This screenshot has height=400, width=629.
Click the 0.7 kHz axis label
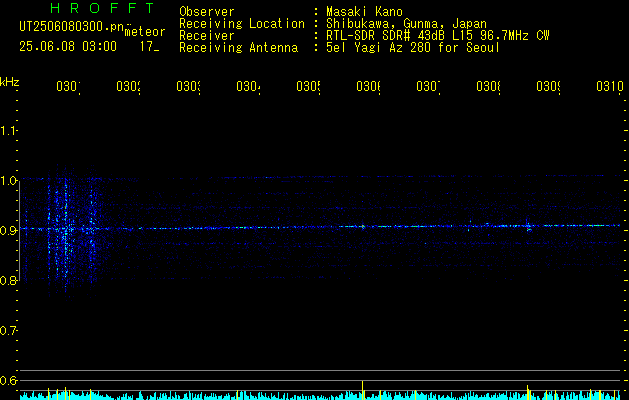point(8,330)
